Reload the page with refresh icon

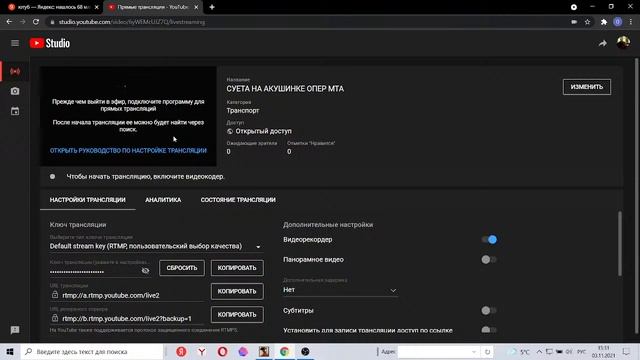[x=36, y=22]
